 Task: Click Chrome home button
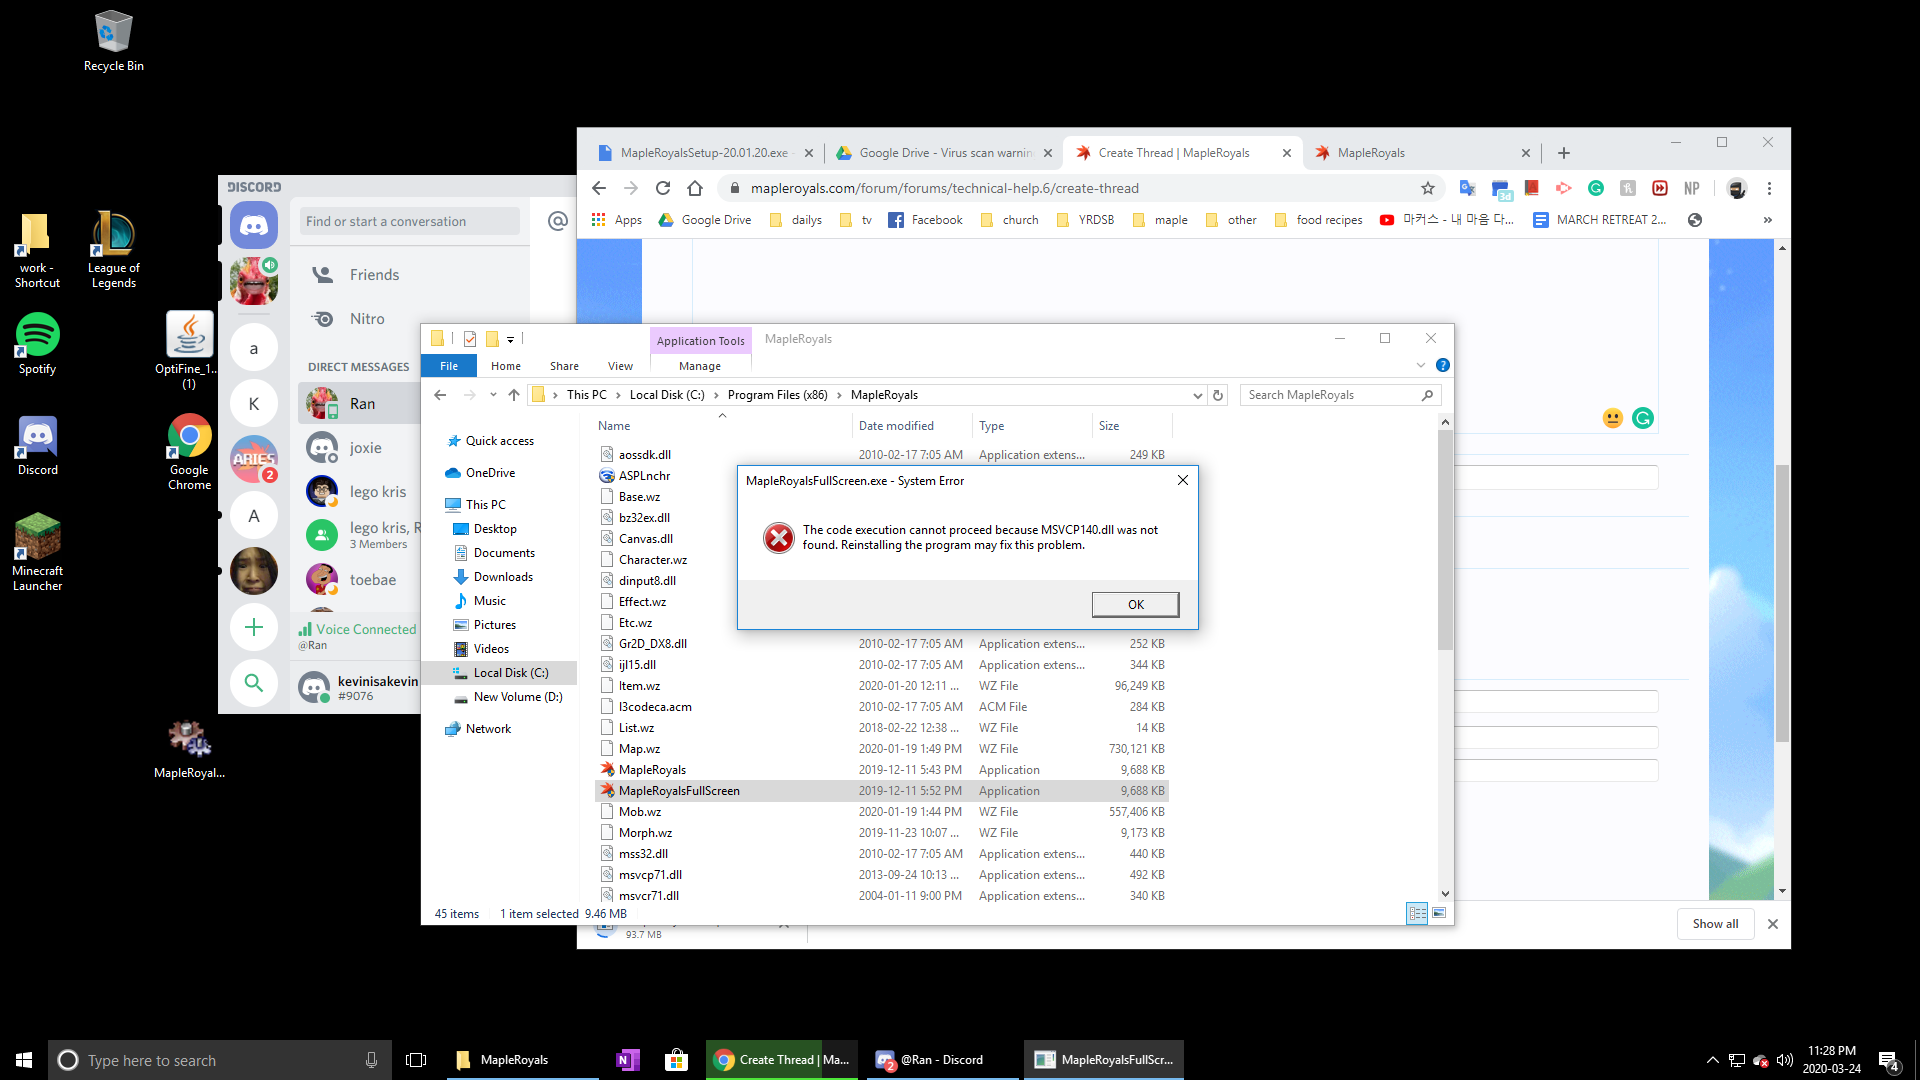[695, 188]
